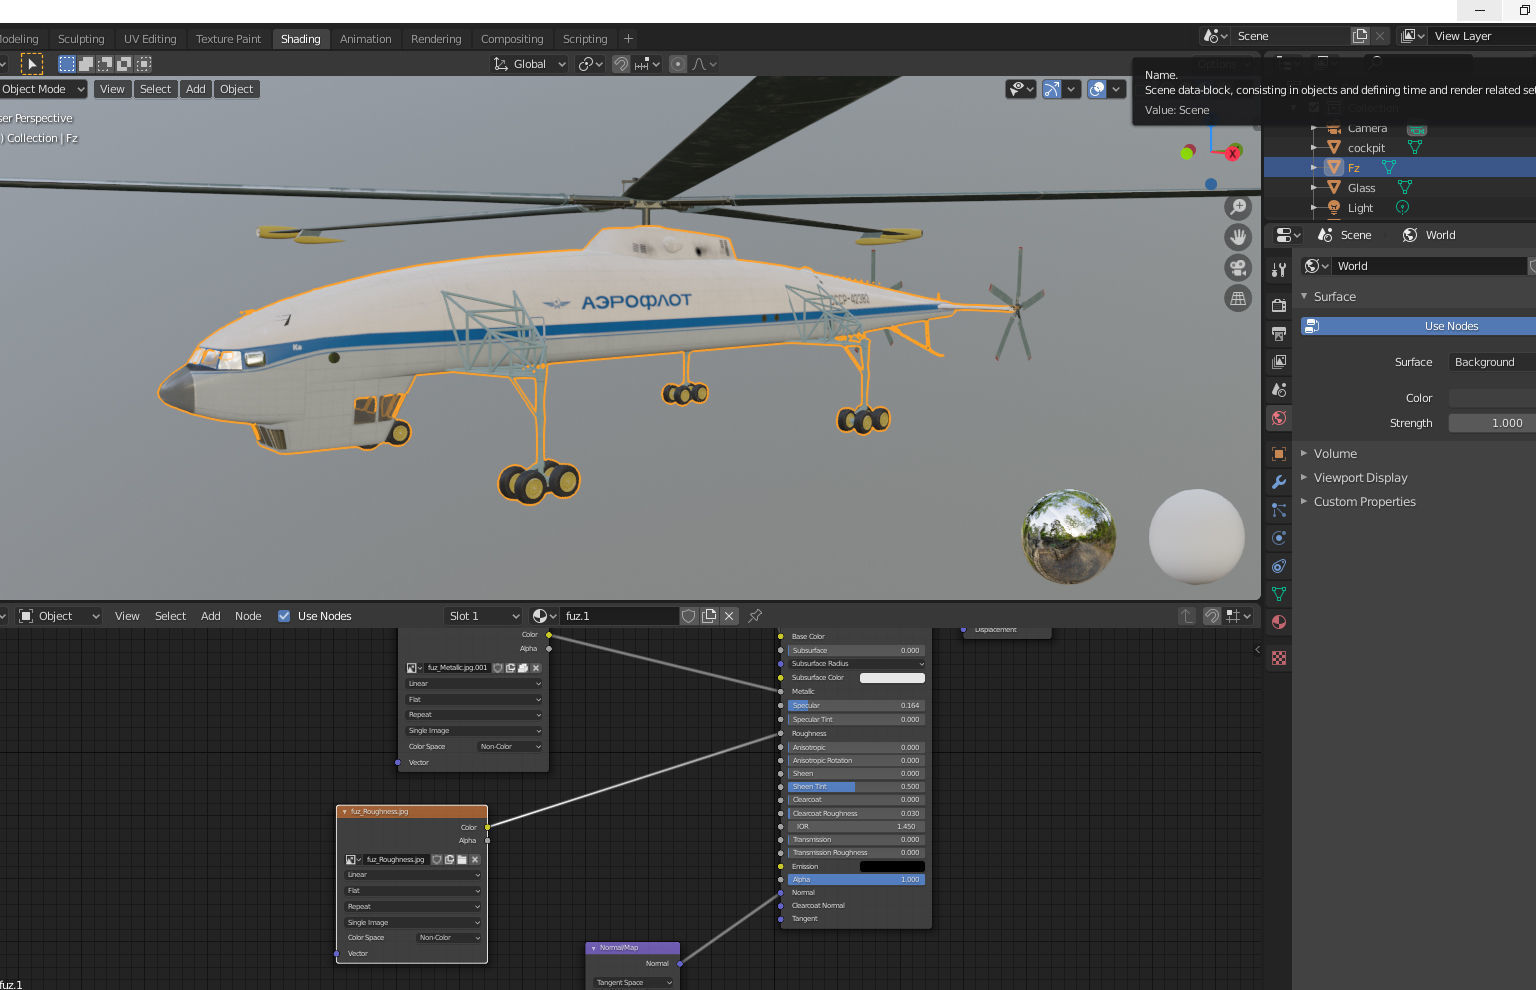The height and width of the screenshot is (990, 1536).
Task: Open the Slot 1 material slot dropdown
Action: pos(484,616)
